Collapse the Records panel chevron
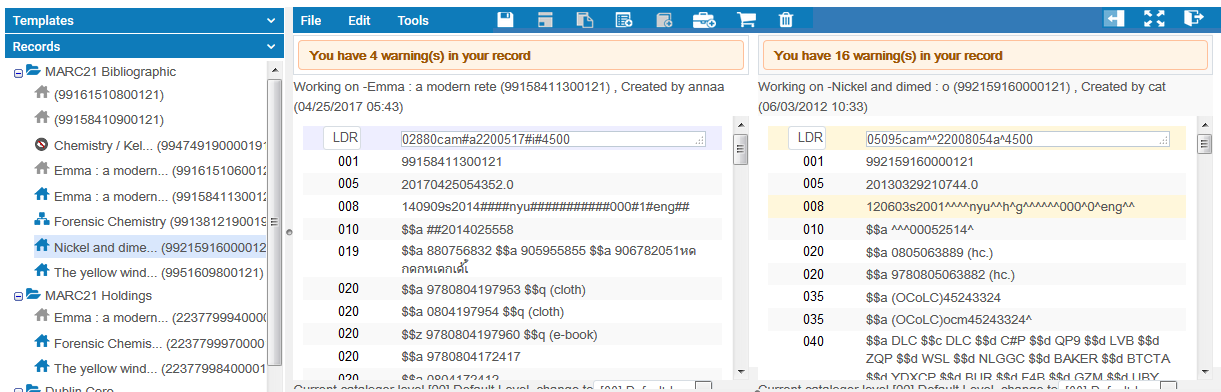This screenshot has width=1221, height=392. pyautogui.click(x=271, y=46)
